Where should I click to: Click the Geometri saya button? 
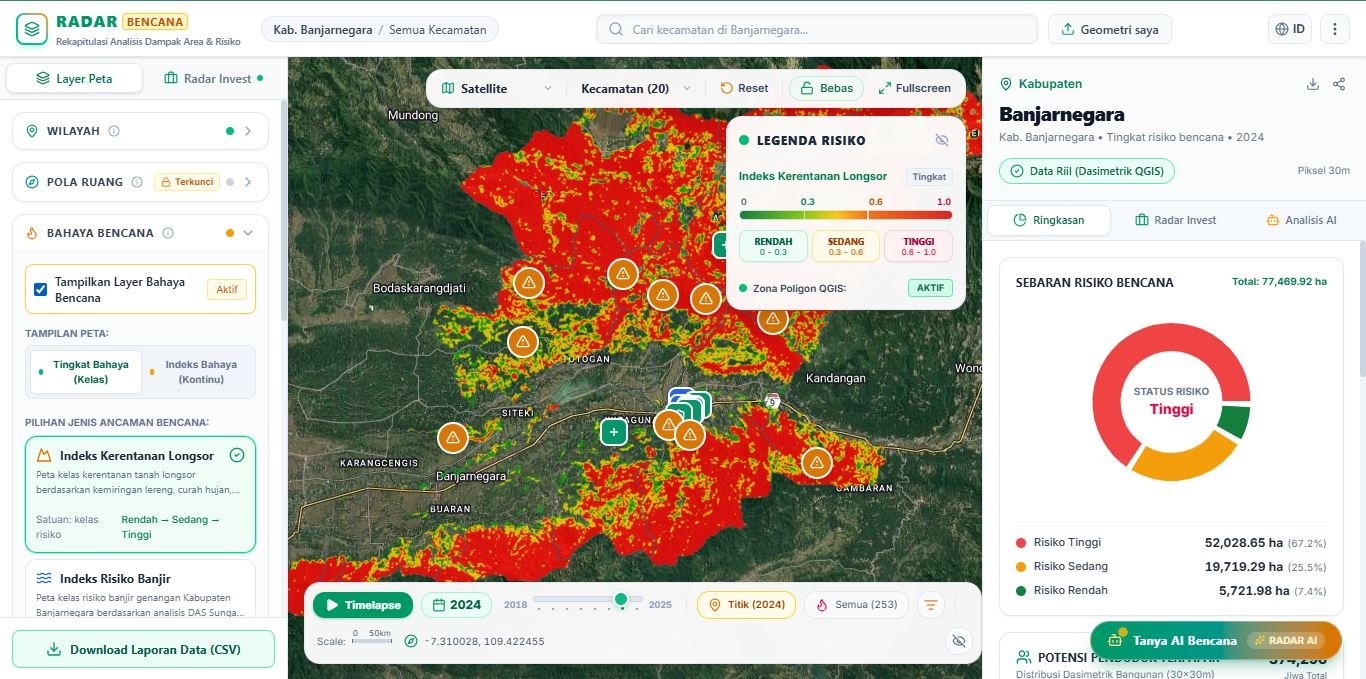tap(1109, 29)
